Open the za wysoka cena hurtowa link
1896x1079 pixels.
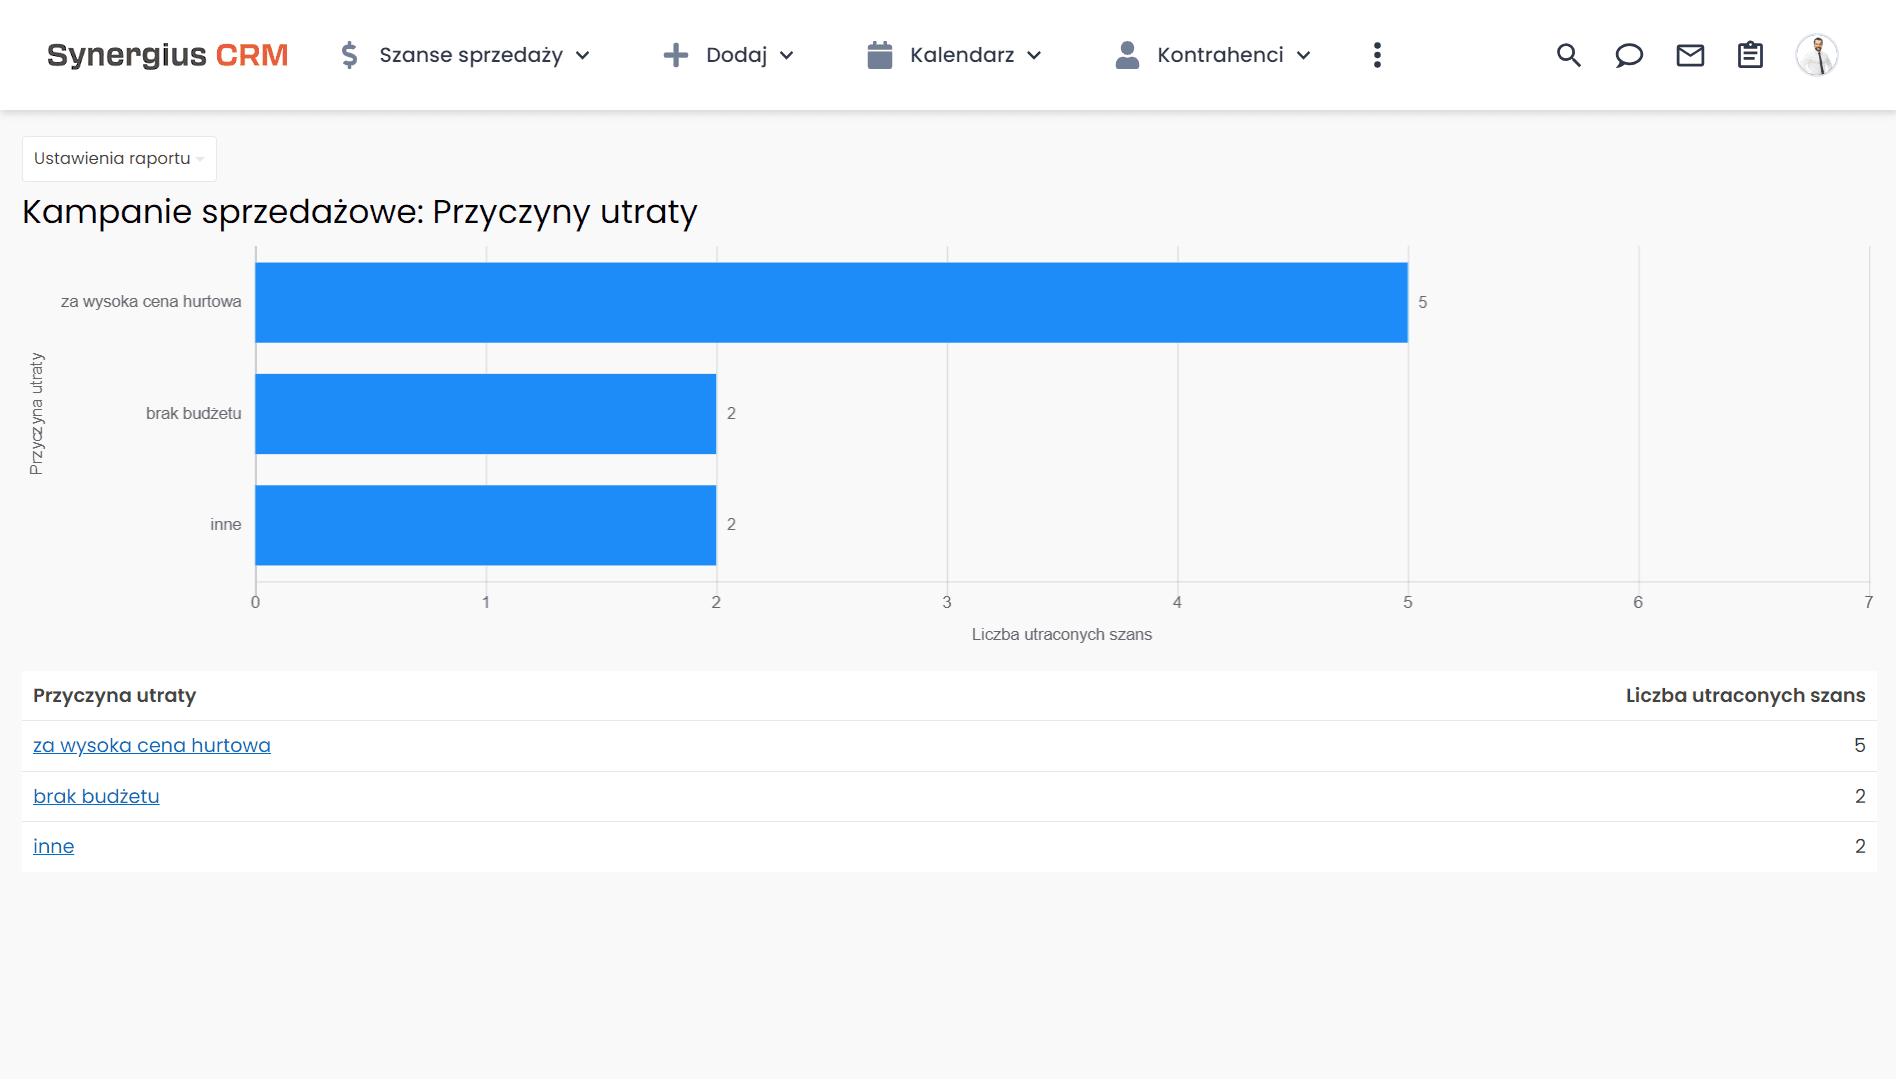152,745
